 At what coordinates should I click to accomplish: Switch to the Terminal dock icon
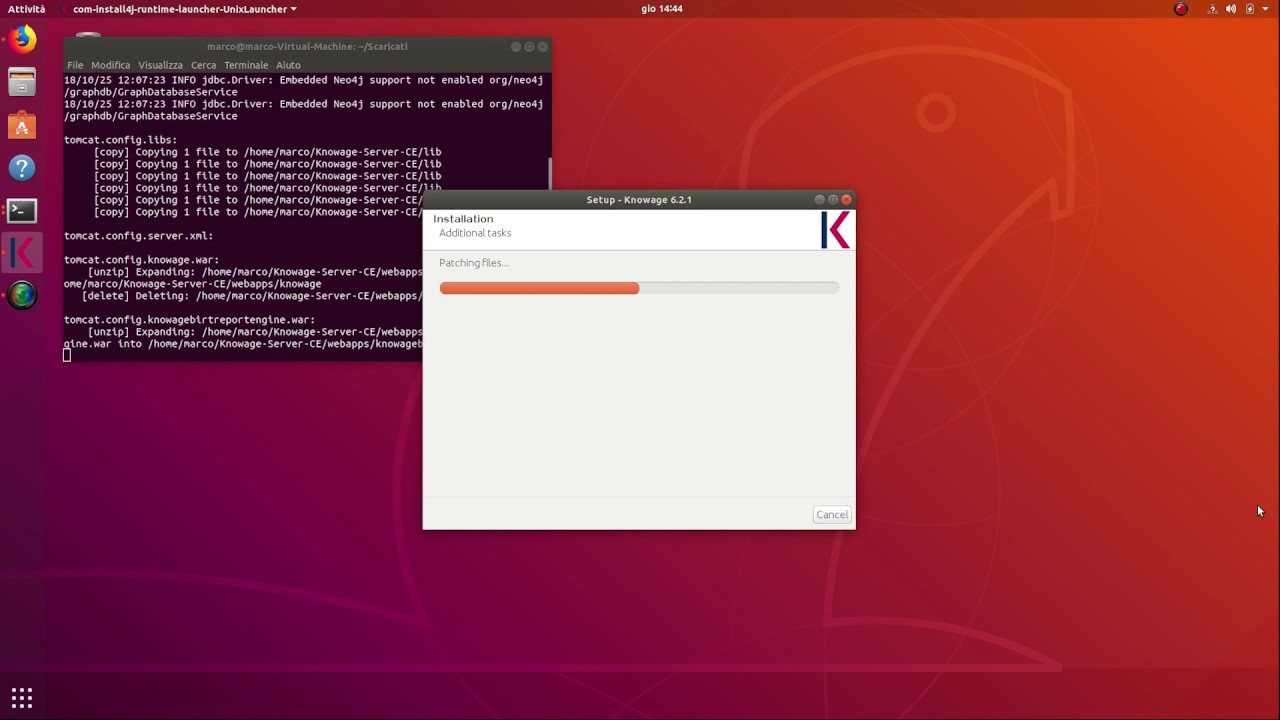[22, 210]
